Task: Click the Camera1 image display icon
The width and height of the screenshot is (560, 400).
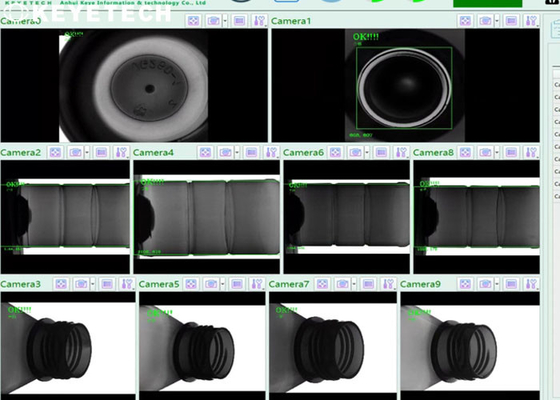Action: coord(511,21)
